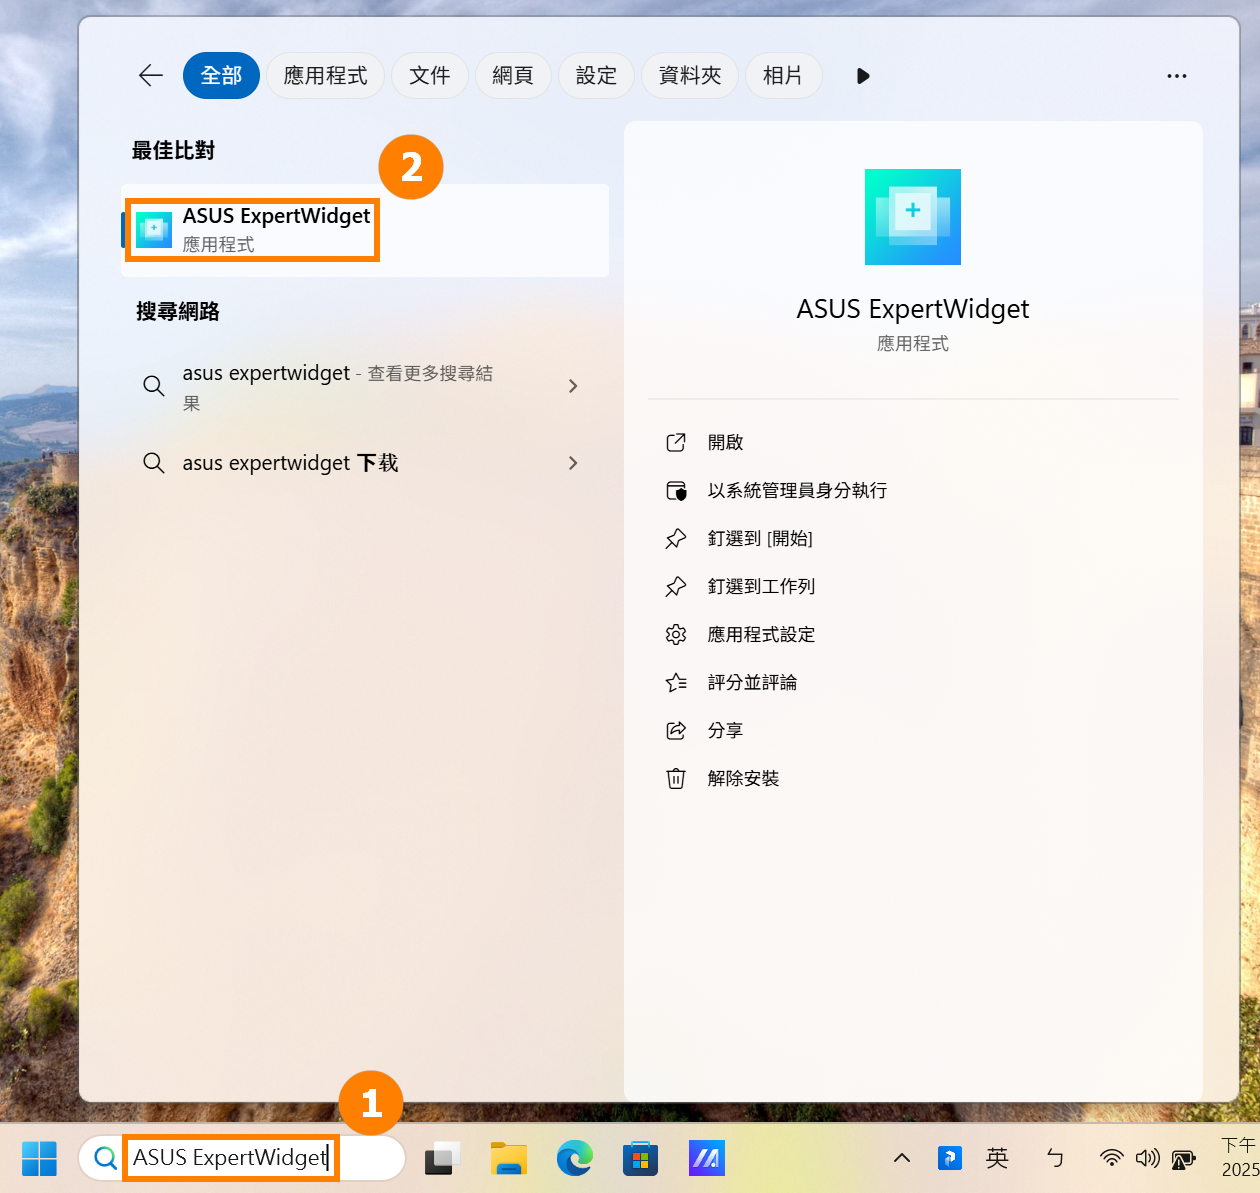
Task: Click the blue question-mark tray icon
Action: coord(950,1158)
